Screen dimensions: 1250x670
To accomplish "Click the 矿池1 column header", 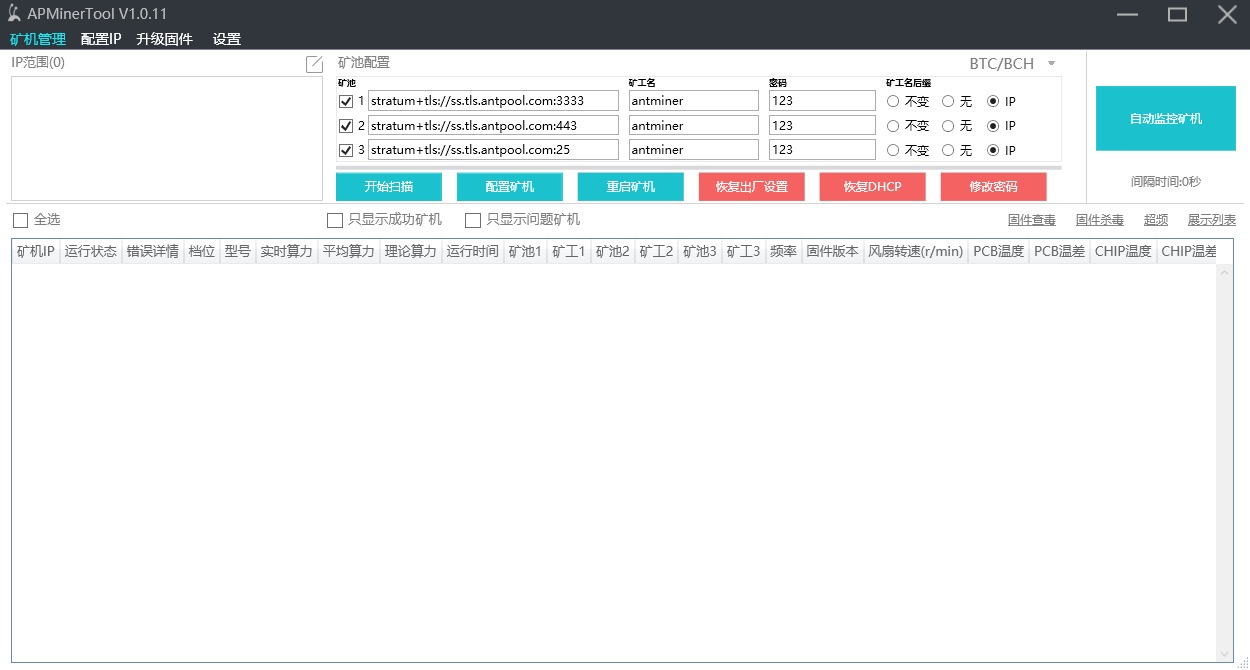I will point(526,252).
